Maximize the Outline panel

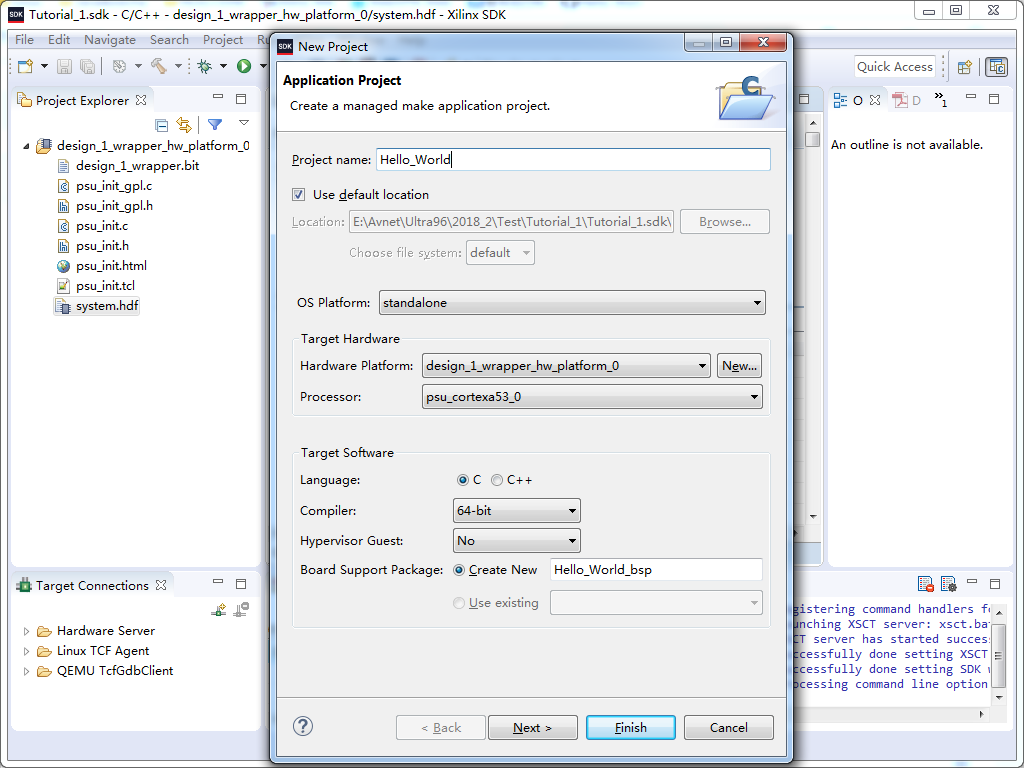(994, 99)
